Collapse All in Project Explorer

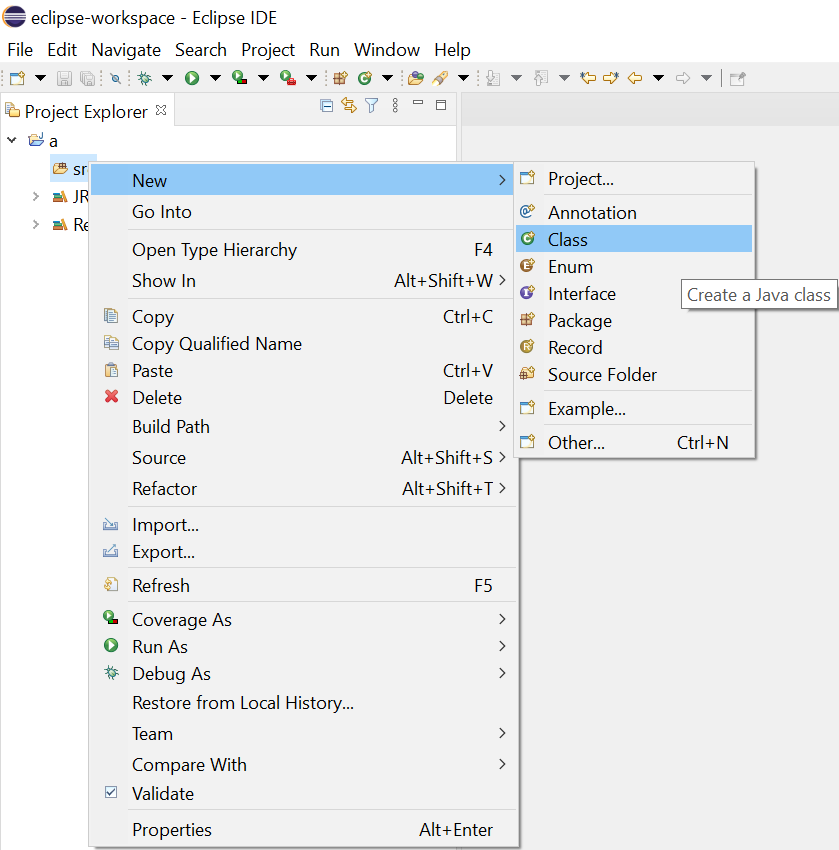click(x=326, y=105)
